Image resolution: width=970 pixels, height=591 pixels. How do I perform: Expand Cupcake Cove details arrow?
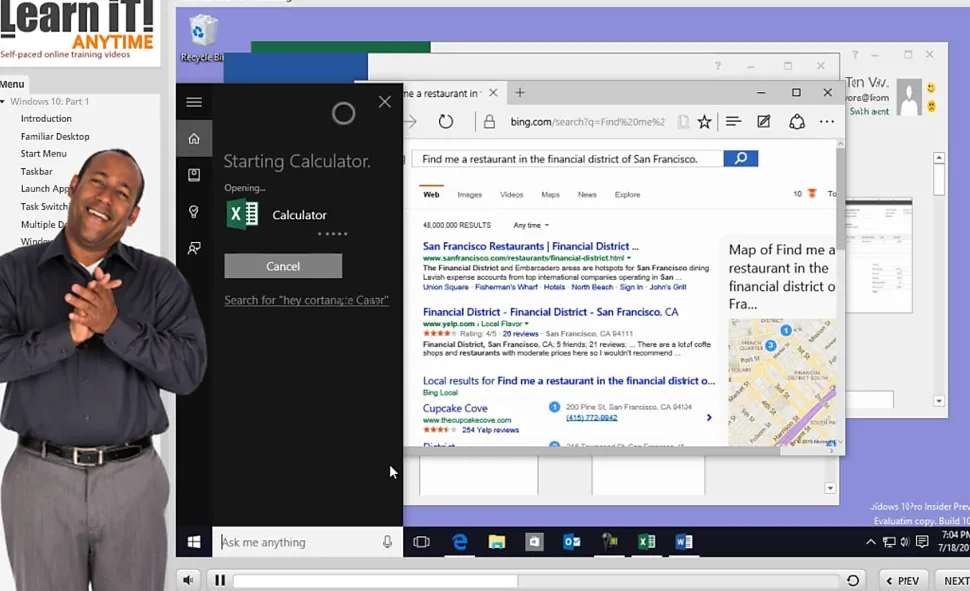709,417
